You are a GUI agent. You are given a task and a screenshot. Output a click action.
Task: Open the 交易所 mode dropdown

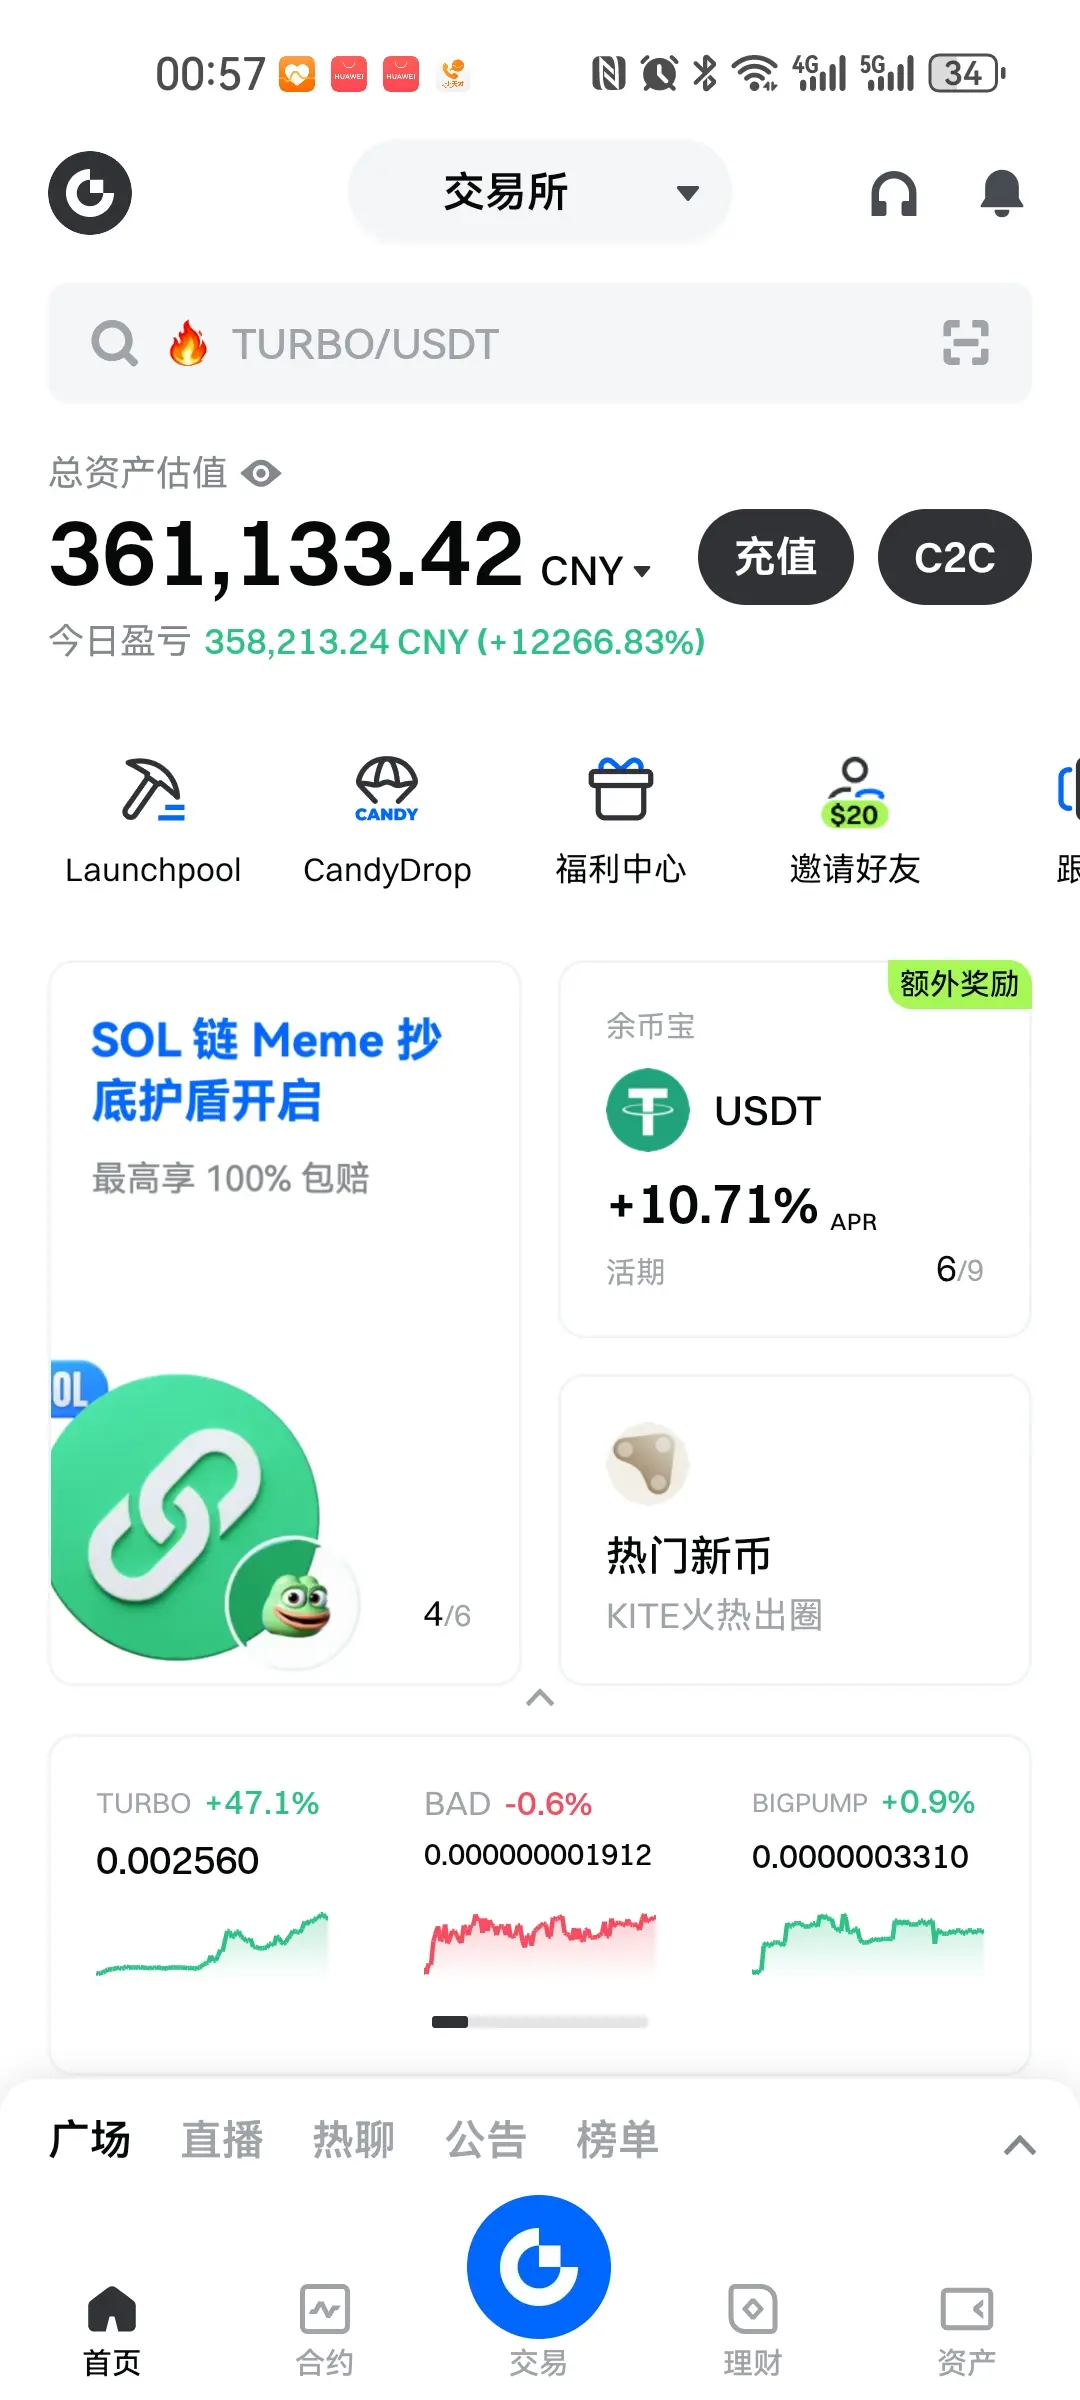click(x=539, y=192)
